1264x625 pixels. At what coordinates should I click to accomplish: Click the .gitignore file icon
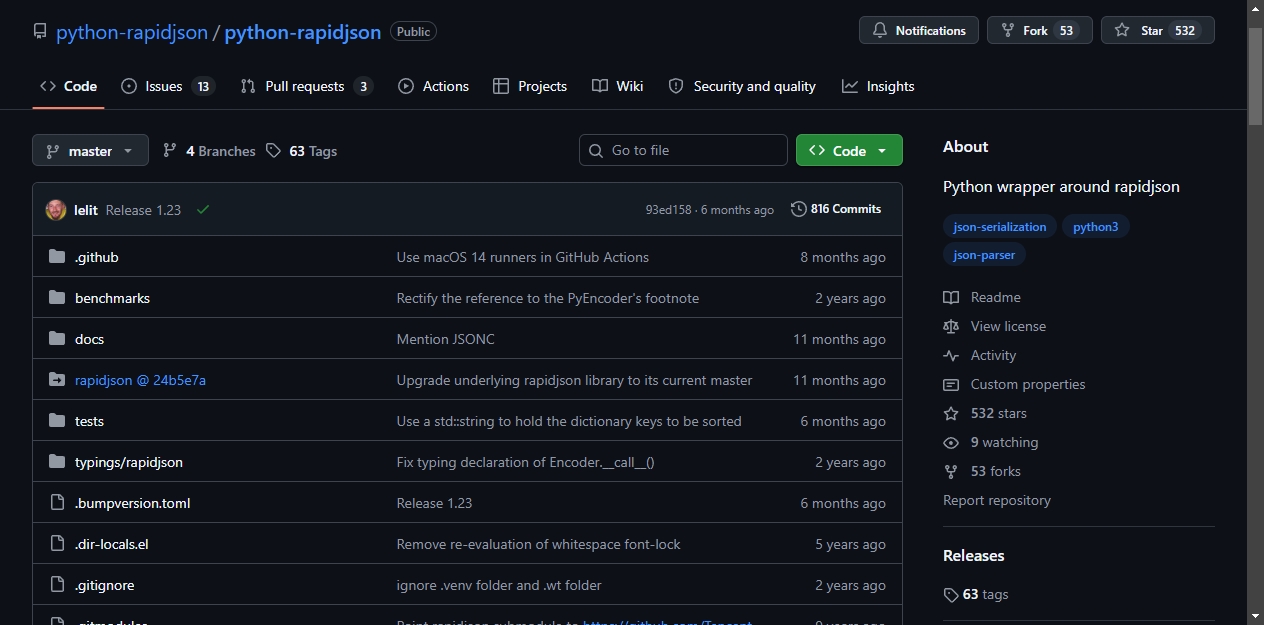[x=57, y=585]
